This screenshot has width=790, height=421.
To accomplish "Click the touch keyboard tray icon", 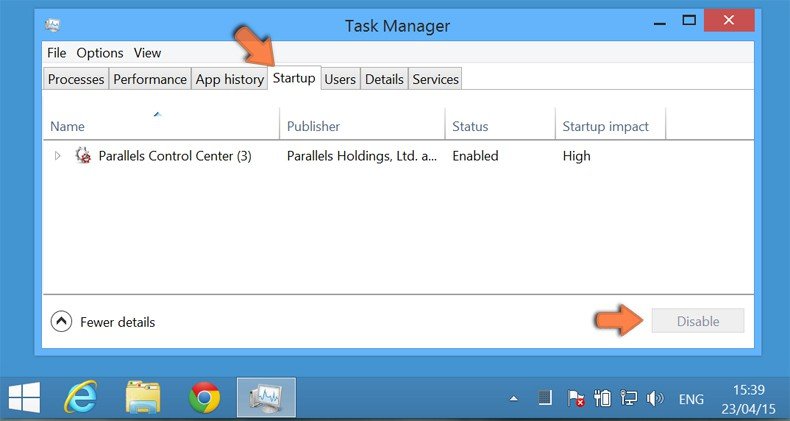I will point(545,399).
